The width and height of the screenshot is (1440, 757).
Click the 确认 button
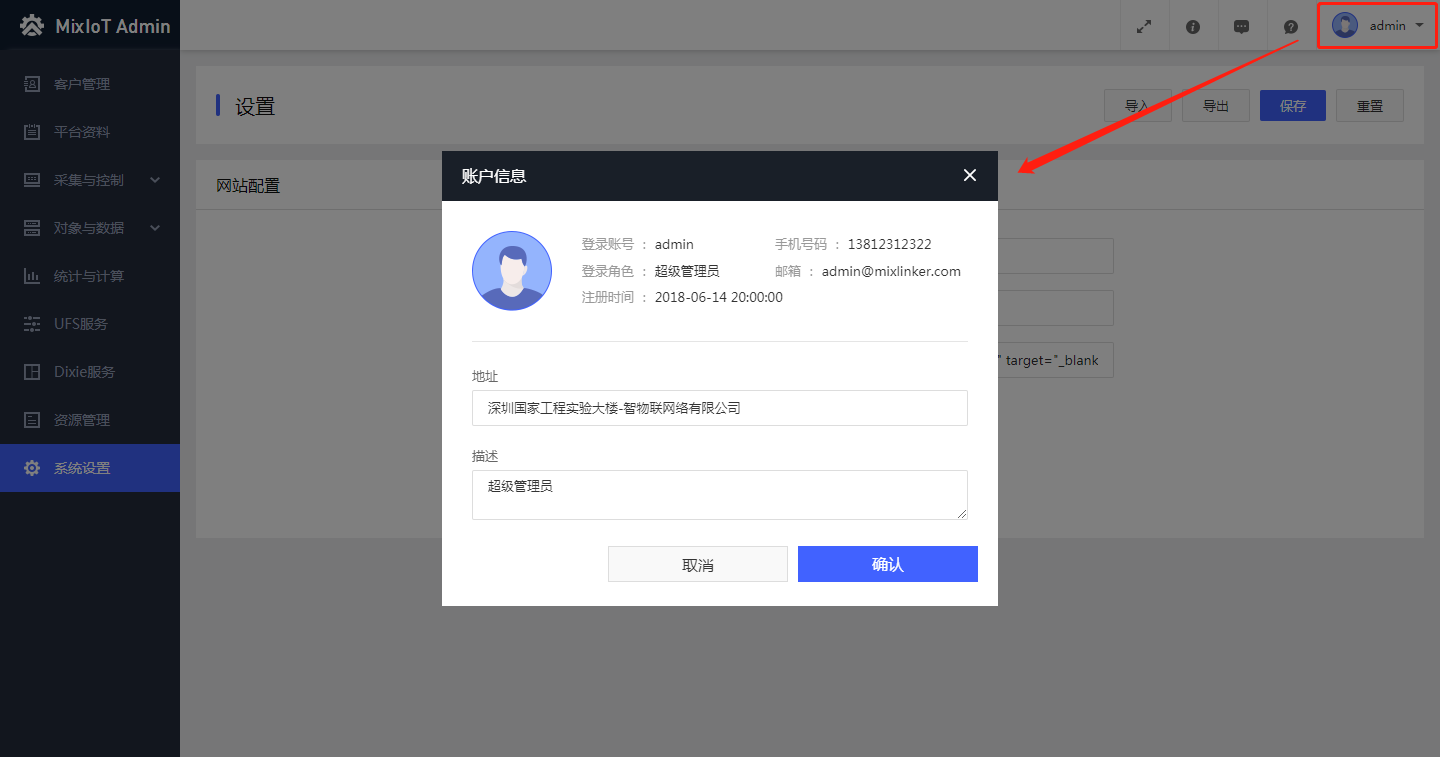[x=887, y=564]
